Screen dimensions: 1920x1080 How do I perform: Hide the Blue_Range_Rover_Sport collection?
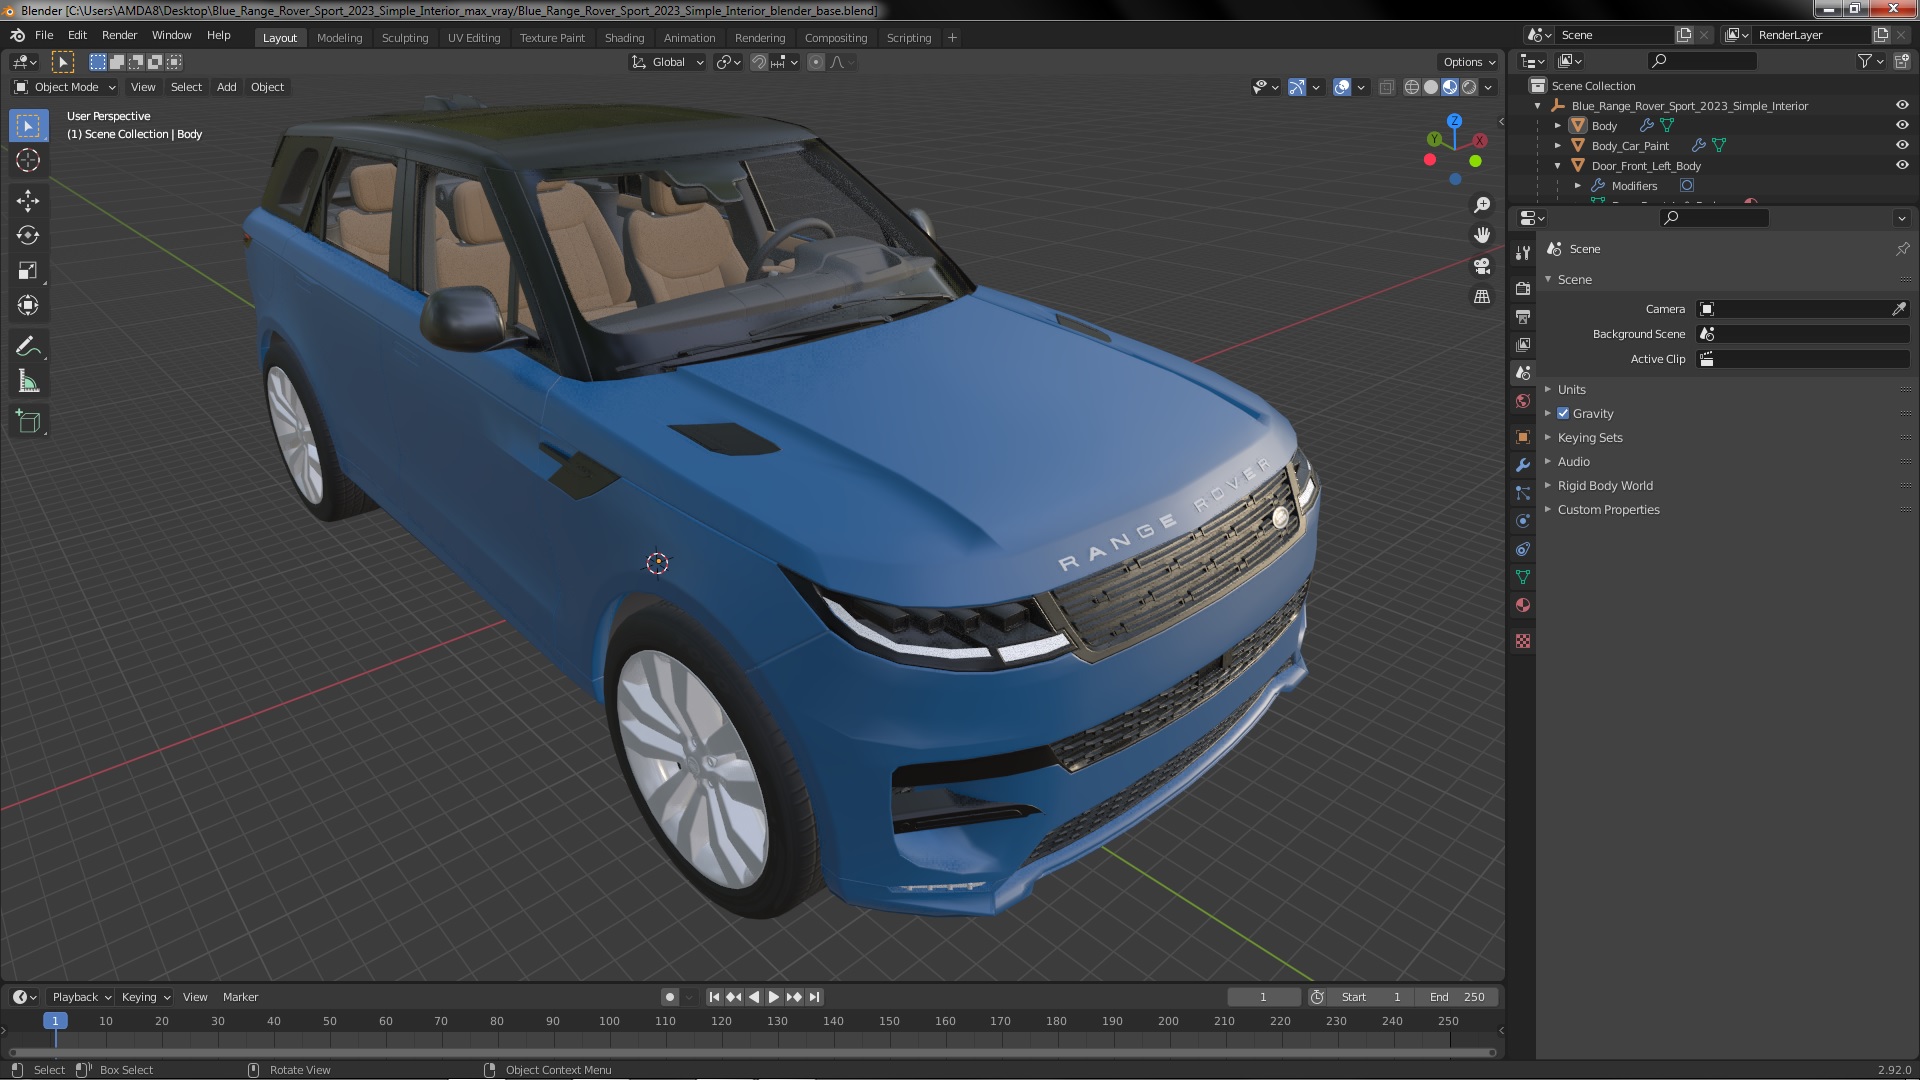click(x=1902, y=106)
